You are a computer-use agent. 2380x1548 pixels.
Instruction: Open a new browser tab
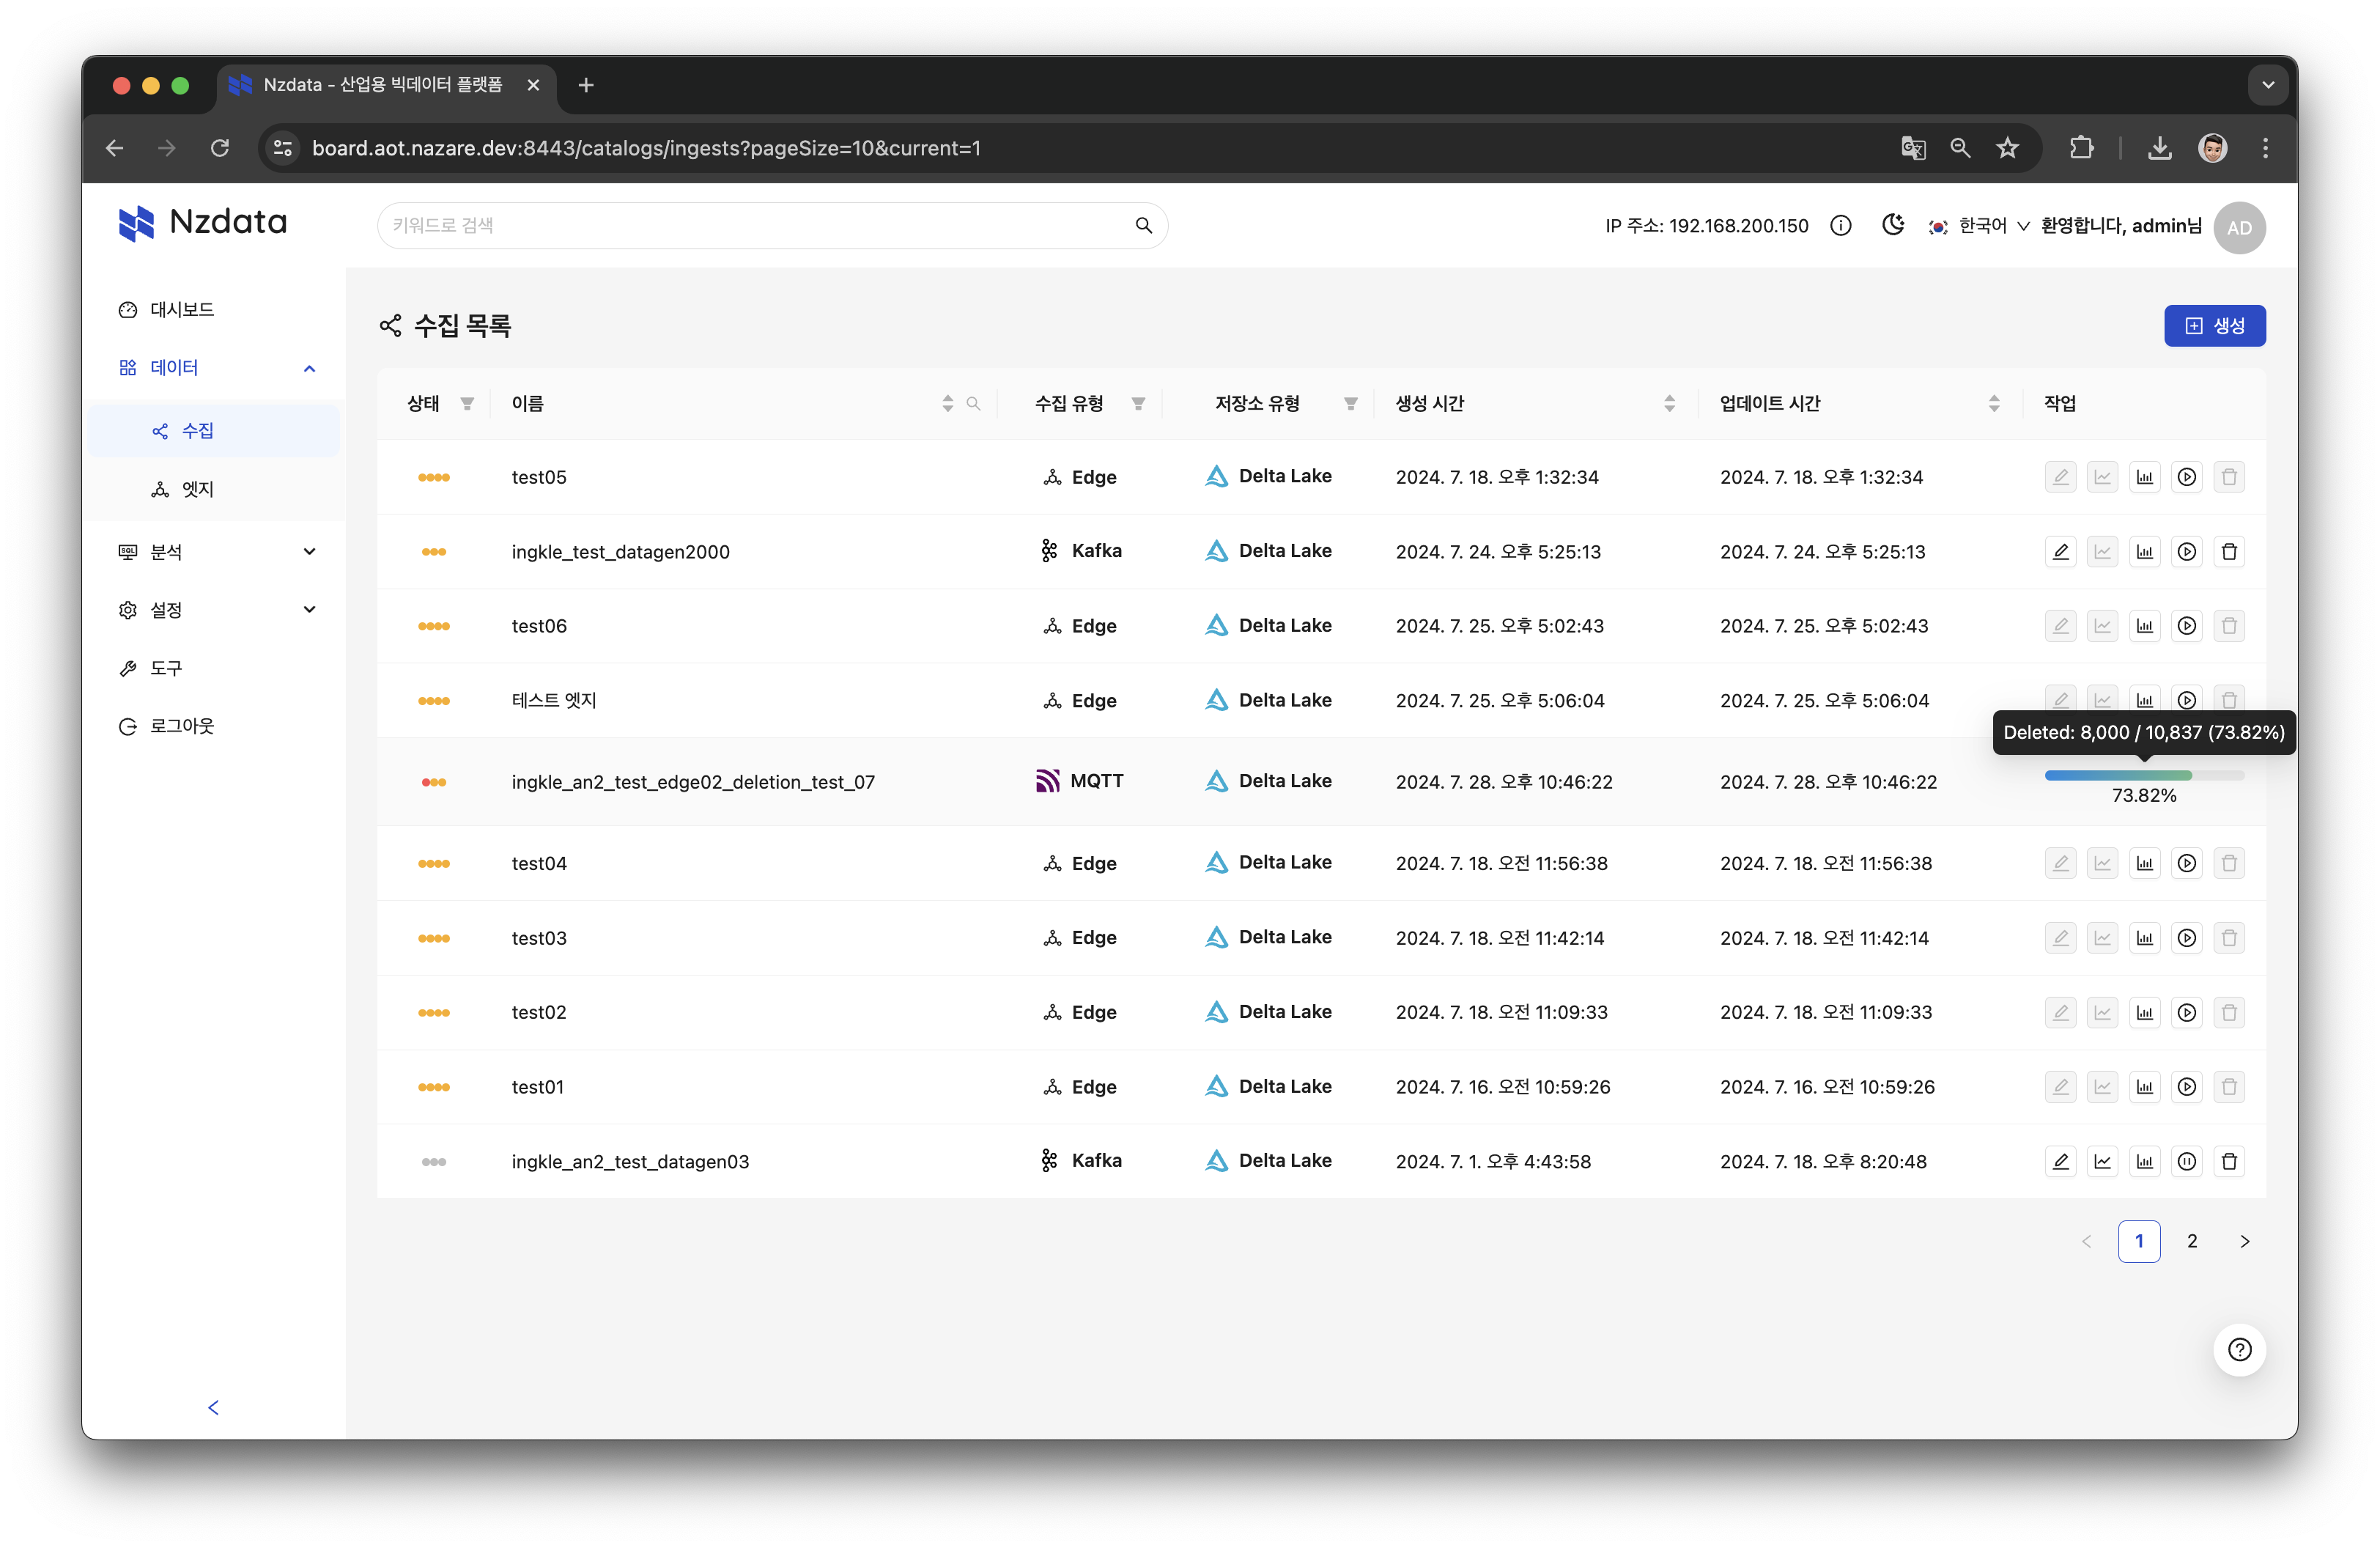pyautogui.click(x=586, y=85)
